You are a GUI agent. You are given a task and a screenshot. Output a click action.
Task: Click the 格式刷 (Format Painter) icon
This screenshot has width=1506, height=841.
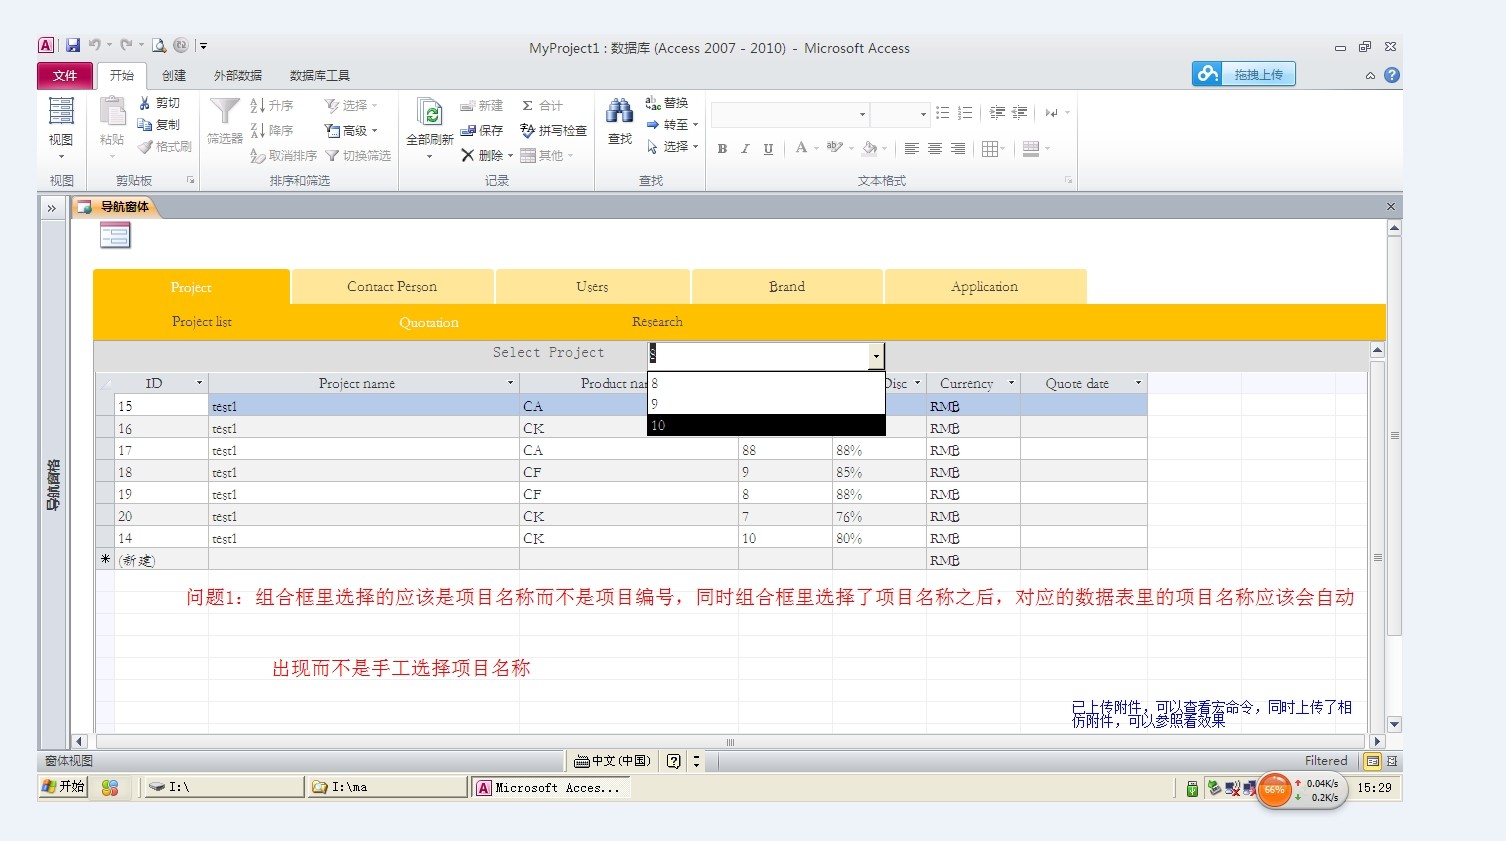tap(145, 147)
